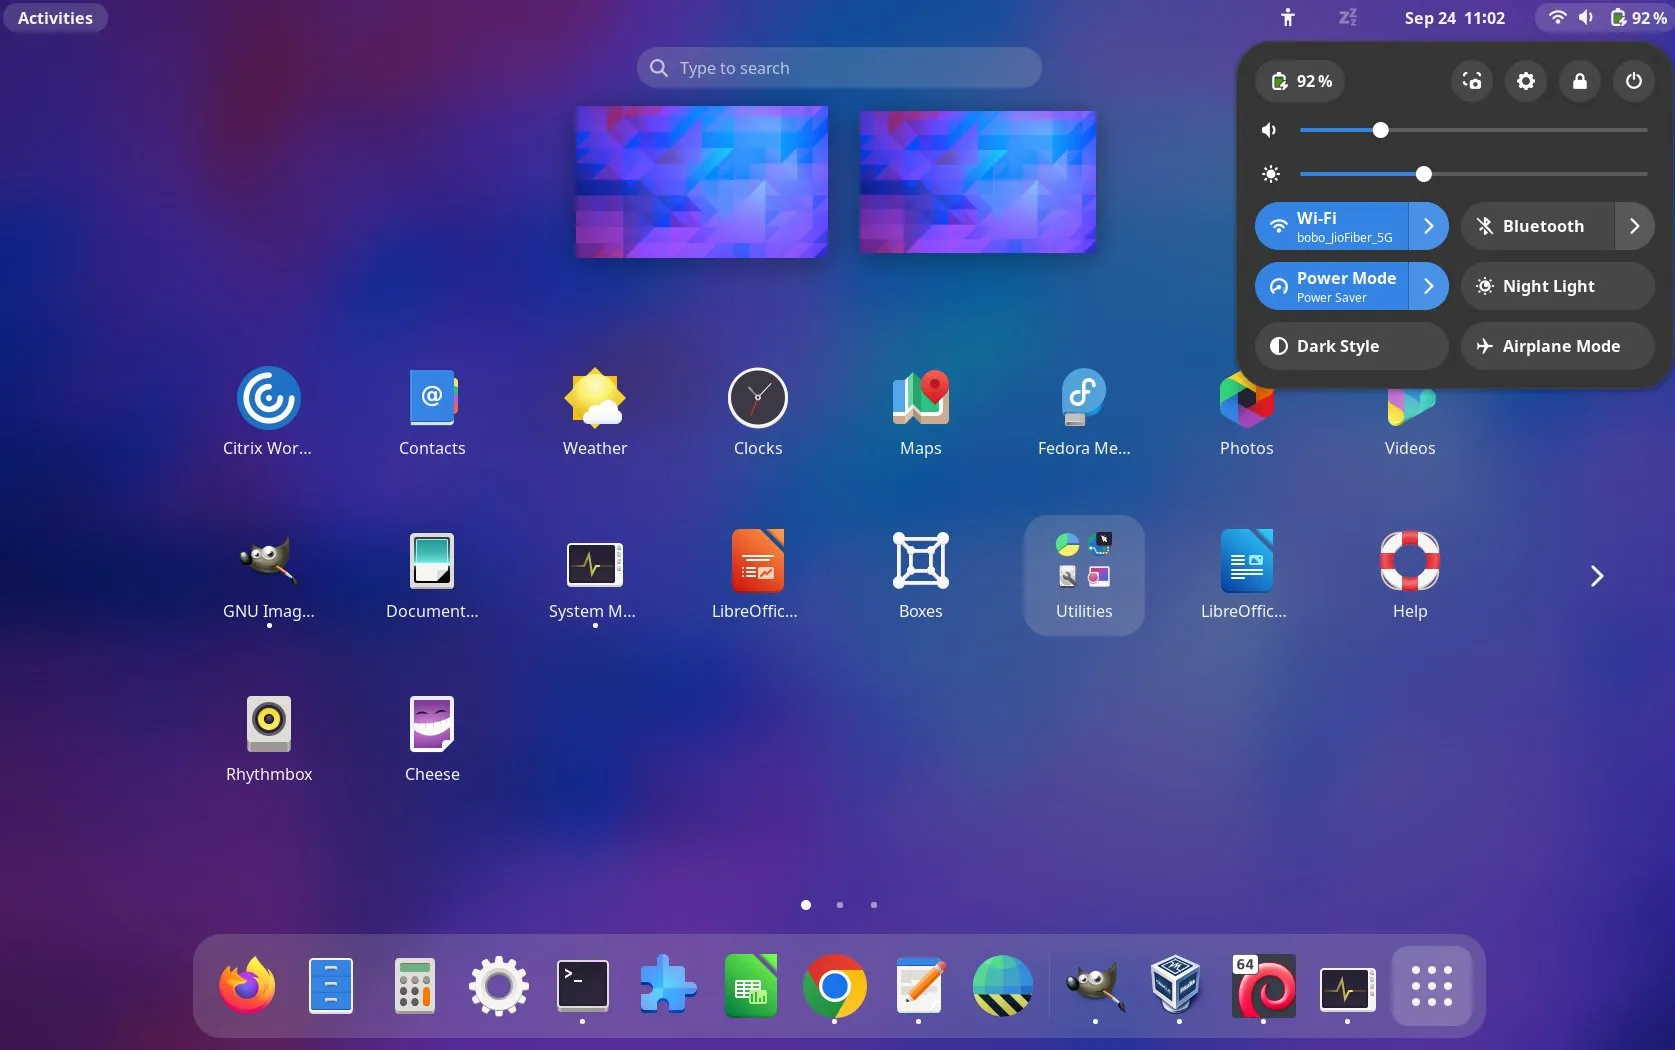Open Settings from the quick settings gear
Viewport: 1675px width, 1050px height.
pos(1524,81)
